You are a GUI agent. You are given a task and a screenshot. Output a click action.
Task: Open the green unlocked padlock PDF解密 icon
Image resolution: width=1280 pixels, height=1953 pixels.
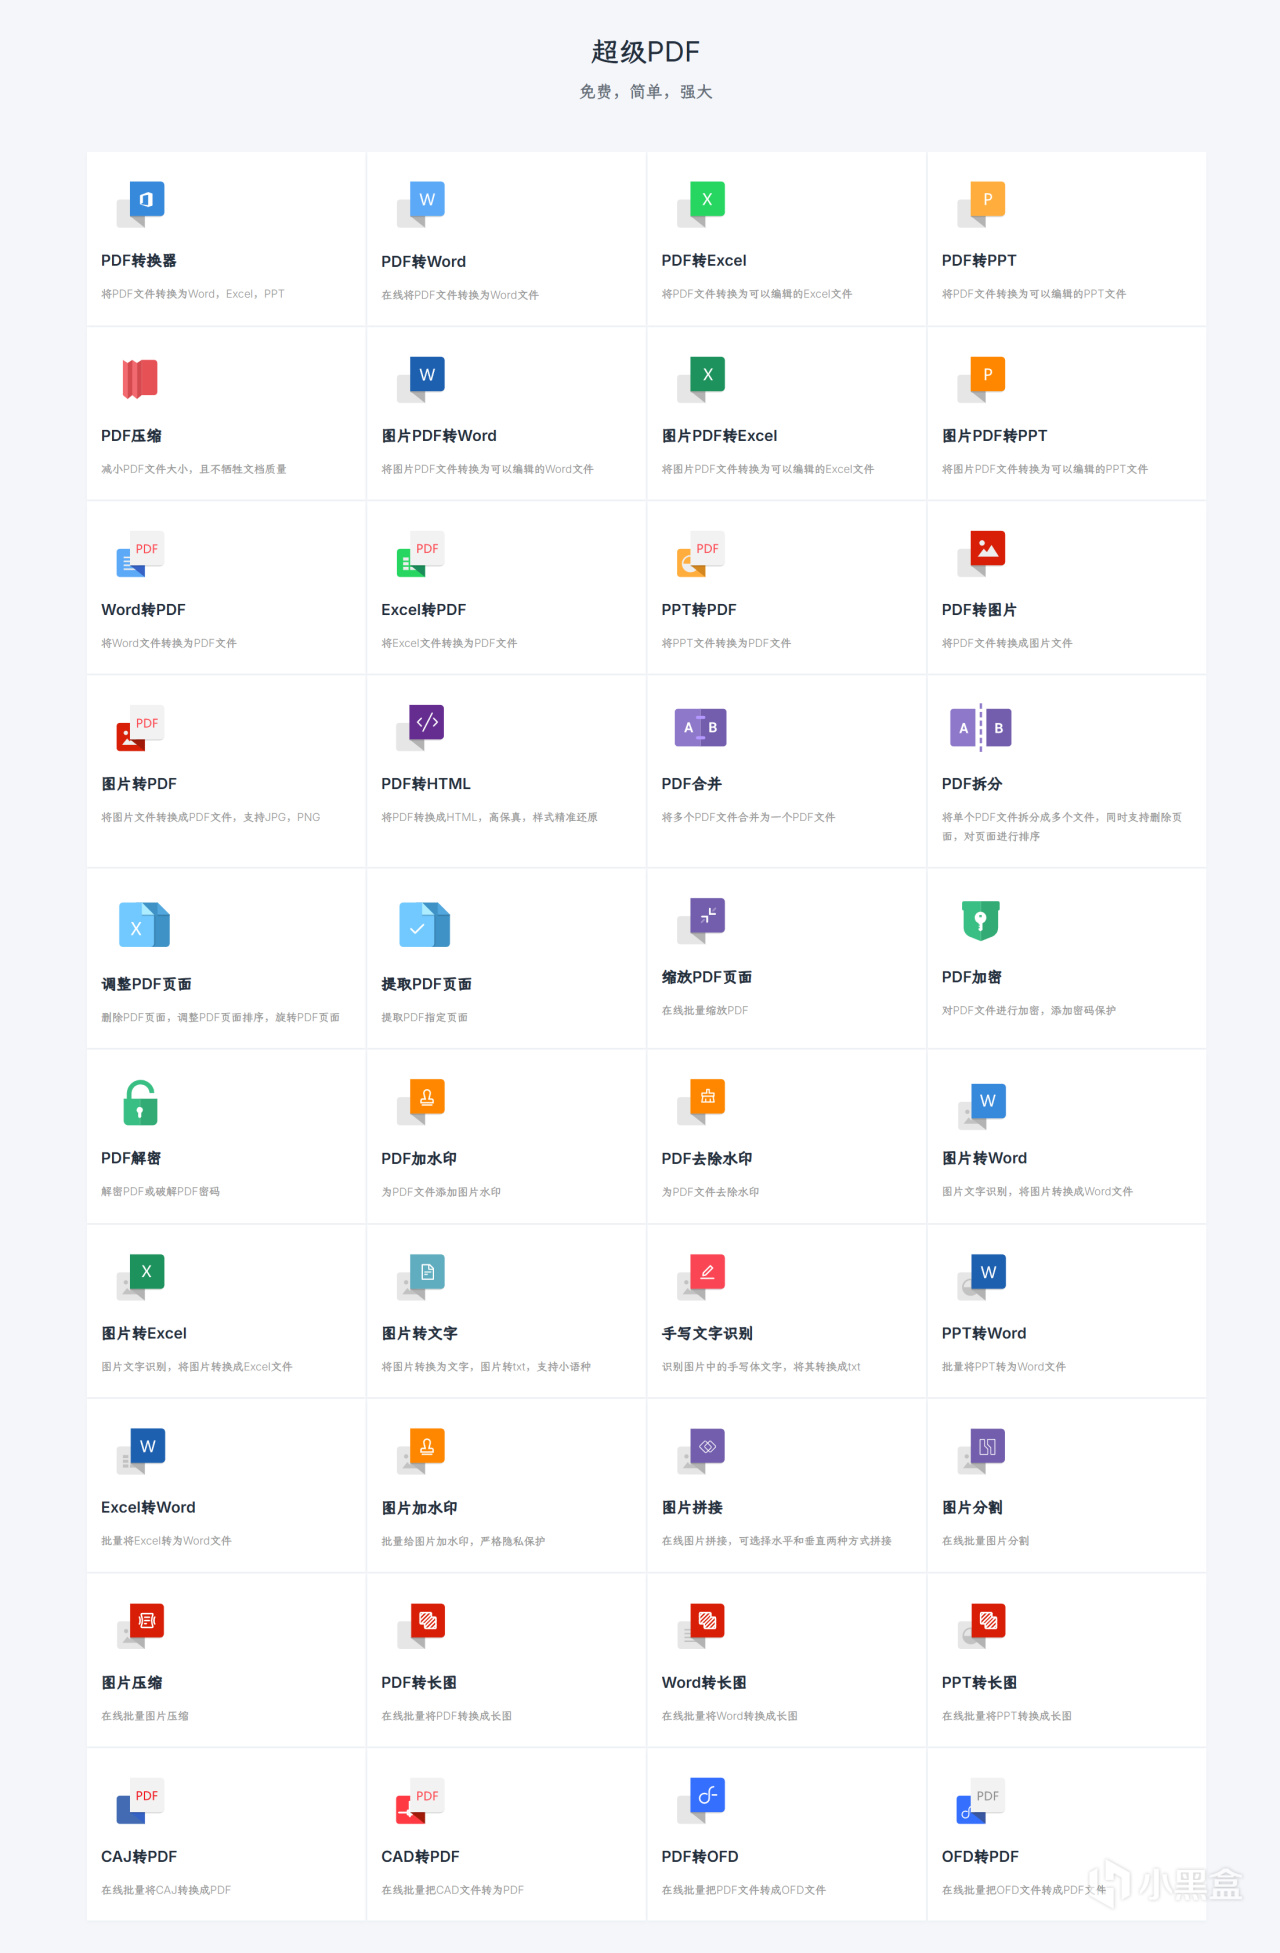(140, 1102)
